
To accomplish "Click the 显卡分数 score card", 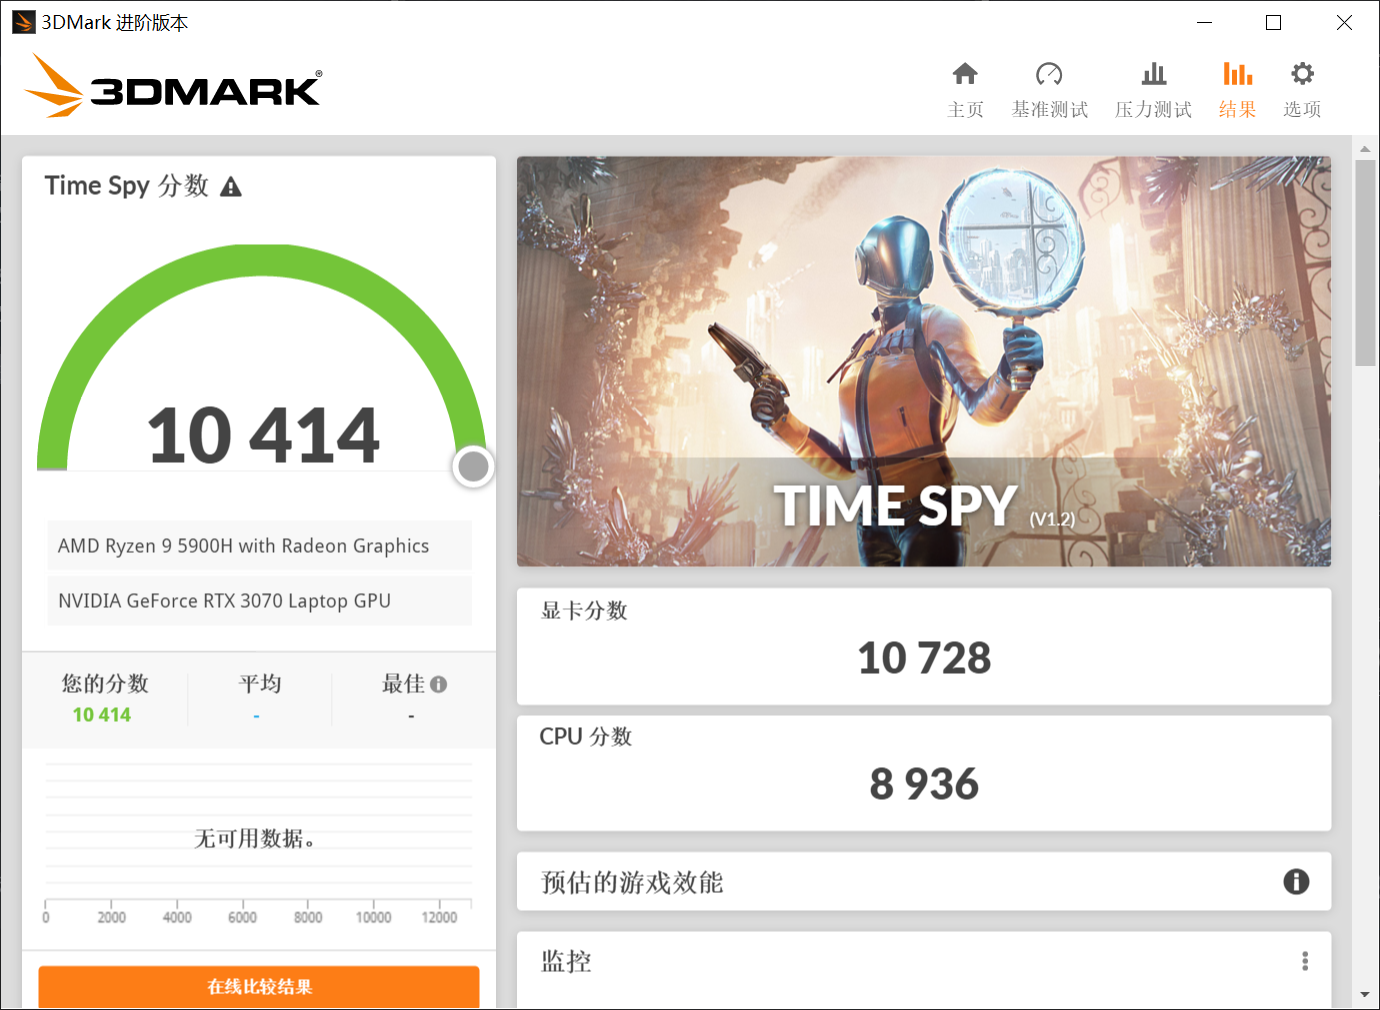I will point(924,646).
